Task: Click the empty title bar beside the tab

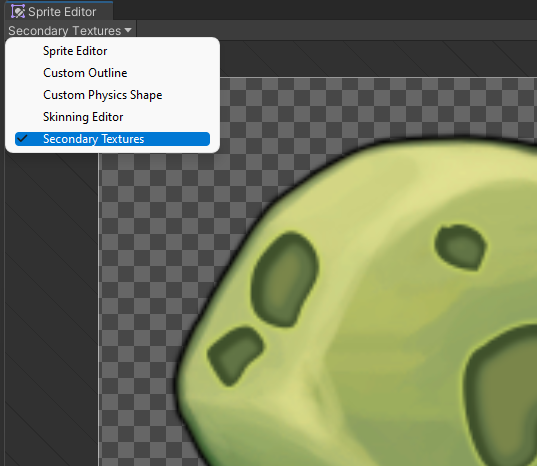Action: (325, 10)
